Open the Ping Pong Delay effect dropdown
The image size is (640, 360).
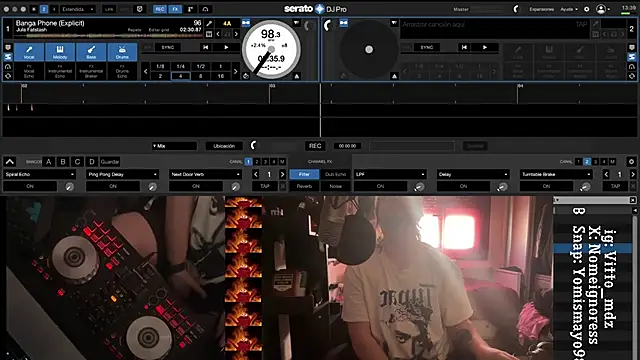122,174
